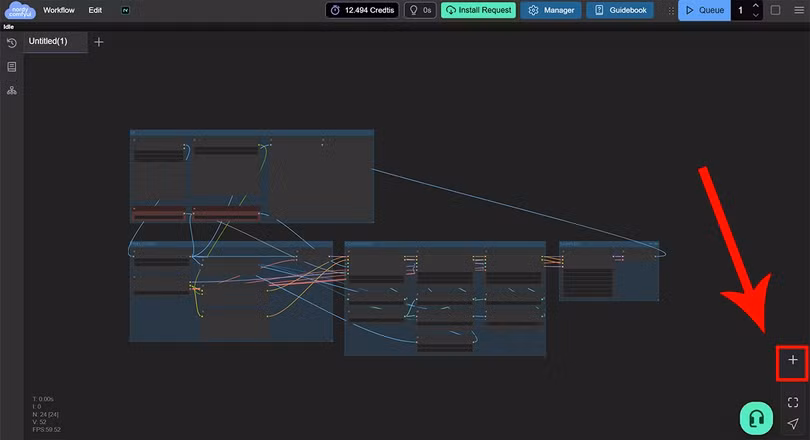810x440 pixels.
Task: Add a new workflow tab
Action: coord(98,42)
